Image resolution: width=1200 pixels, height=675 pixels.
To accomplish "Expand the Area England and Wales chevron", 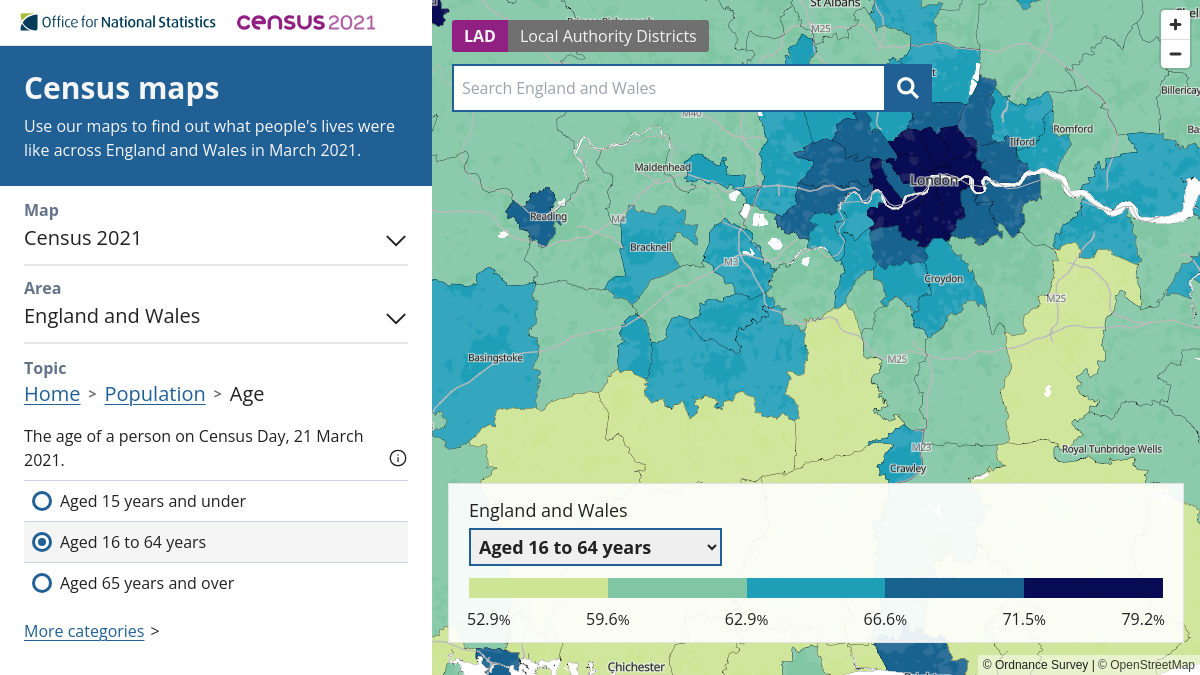I will [396, 318].
